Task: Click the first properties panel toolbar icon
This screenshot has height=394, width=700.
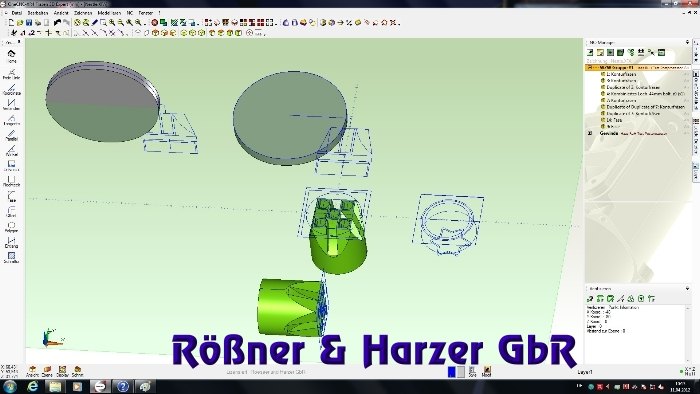Action: (x=590, y=298)
